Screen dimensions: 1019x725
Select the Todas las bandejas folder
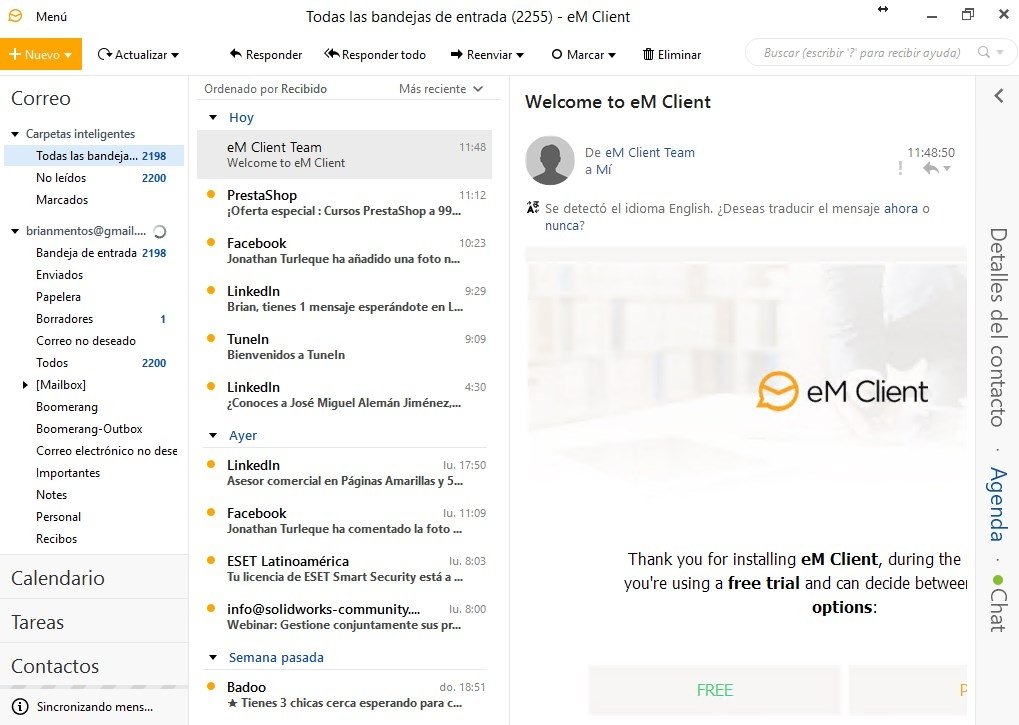94,156
